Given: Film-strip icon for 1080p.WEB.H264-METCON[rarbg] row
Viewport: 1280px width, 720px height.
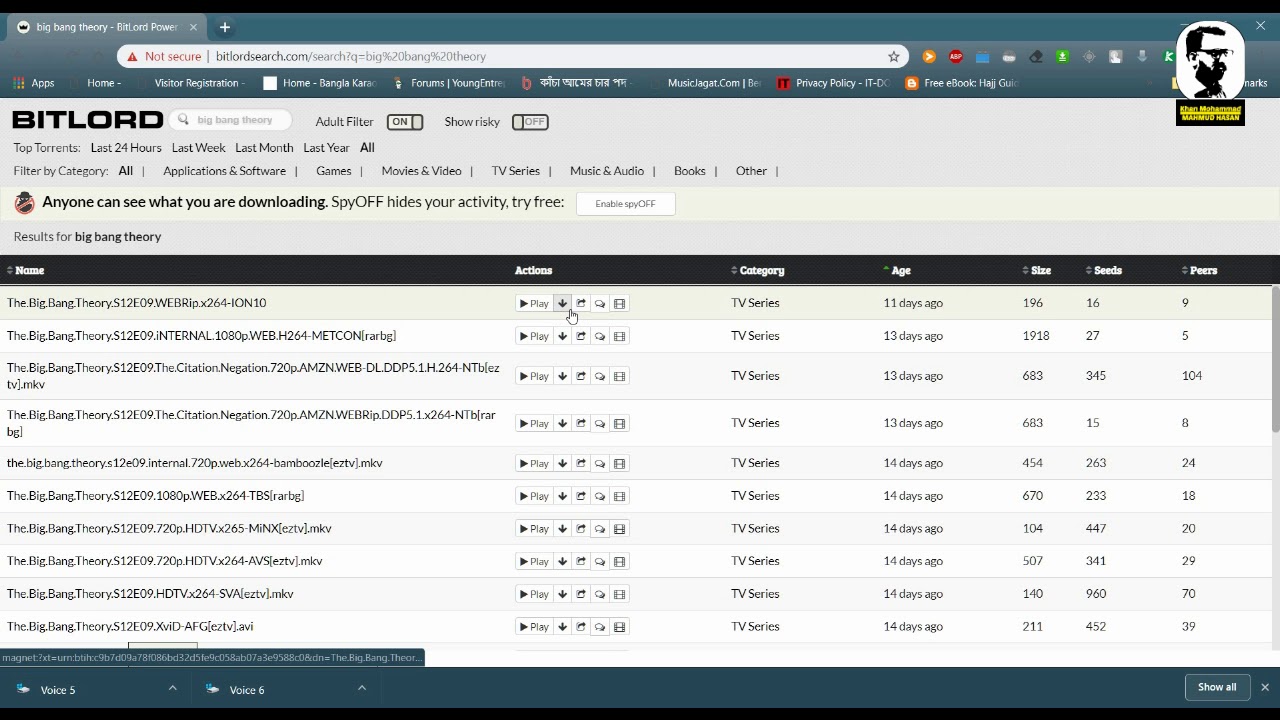Looking at the screenshot, I should pyautogui.click(x=619, y=337).
